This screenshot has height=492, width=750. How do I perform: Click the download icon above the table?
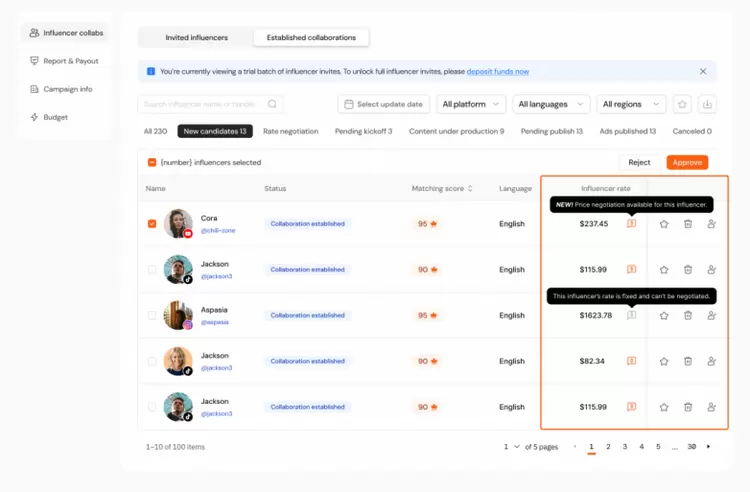point(708,104)
